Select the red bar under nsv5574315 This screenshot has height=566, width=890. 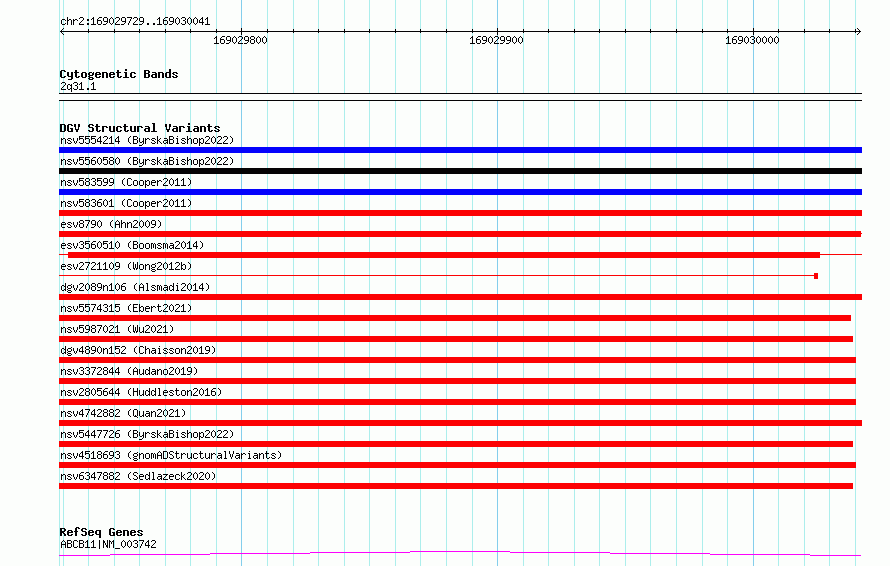[x=455, y=318]
